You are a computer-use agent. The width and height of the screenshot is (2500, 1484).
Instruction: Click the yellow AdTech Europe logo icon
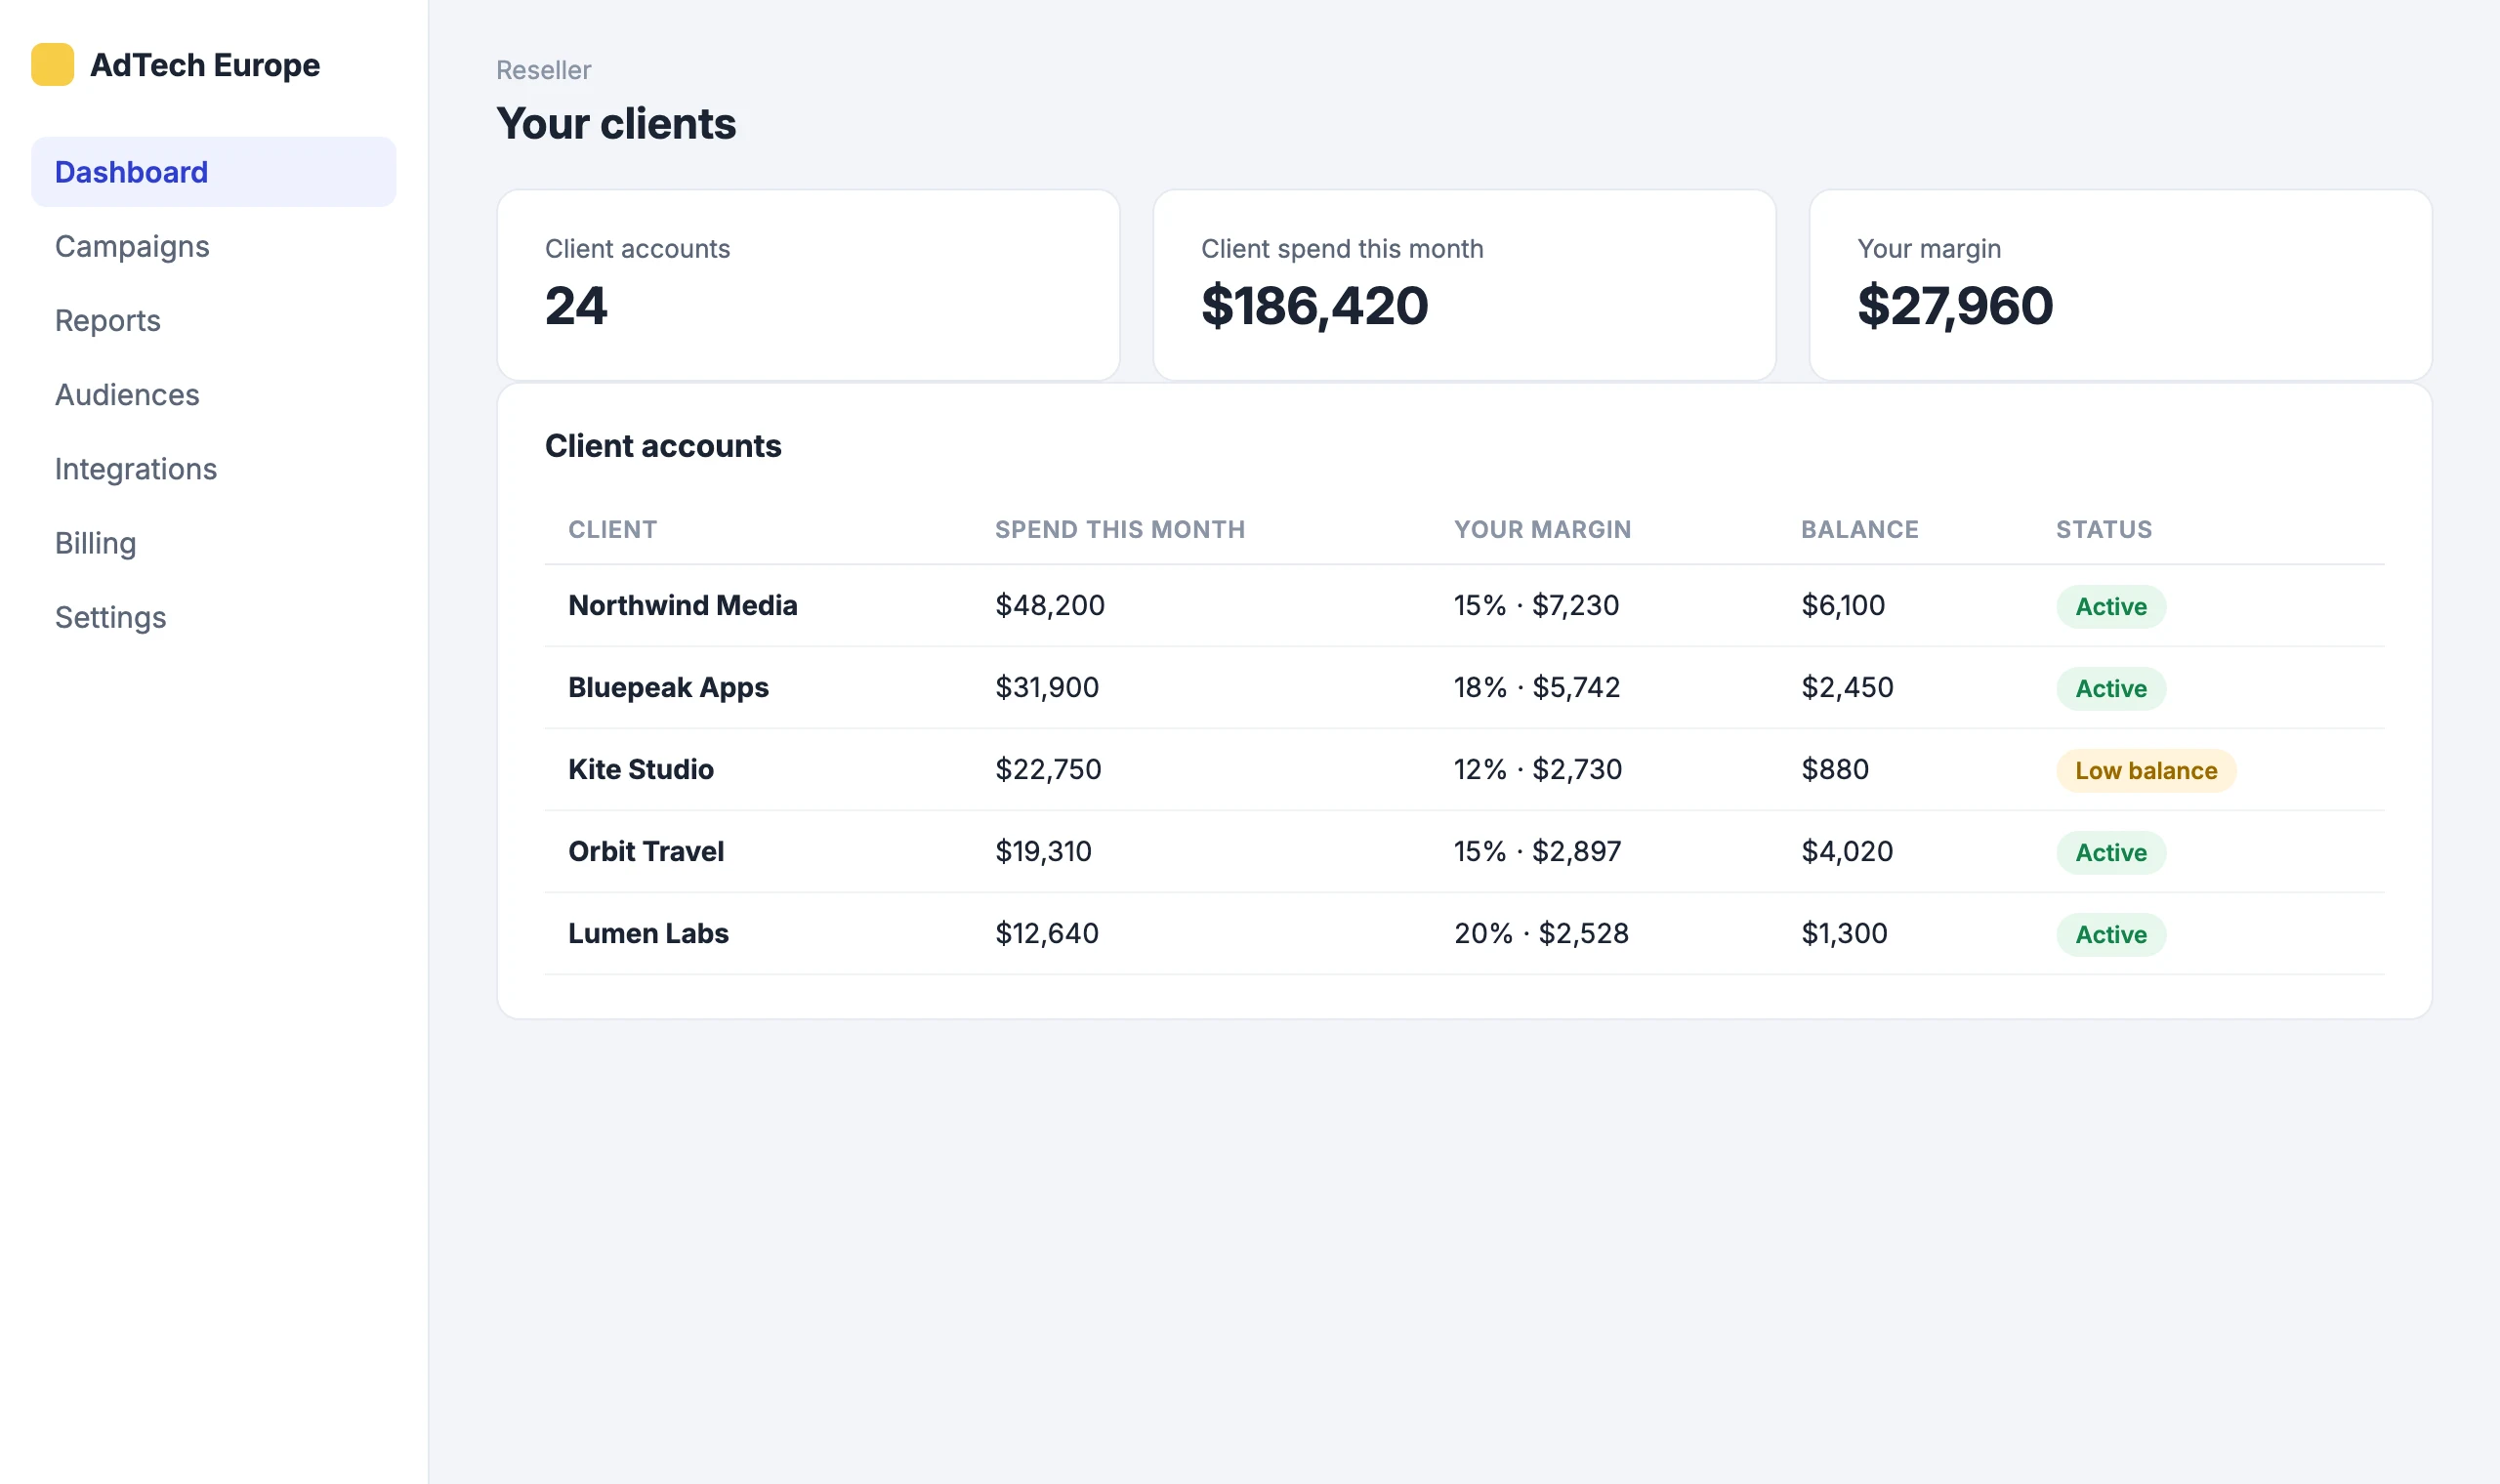[52, 65]
